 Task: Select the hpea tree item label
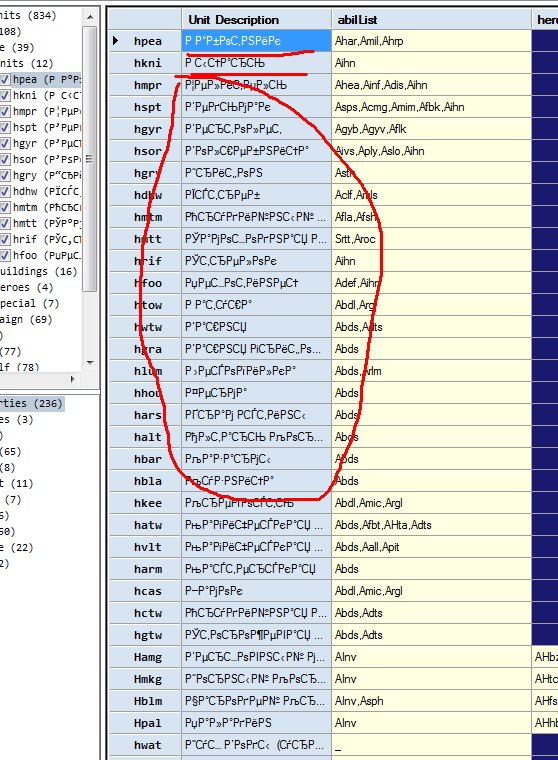(x=47, y=79)
